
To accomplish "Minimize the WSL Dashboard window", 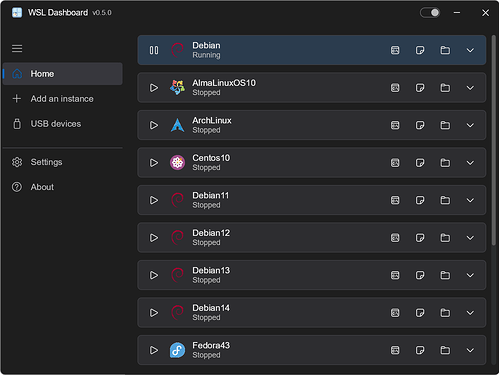I will tap(457, 13).
